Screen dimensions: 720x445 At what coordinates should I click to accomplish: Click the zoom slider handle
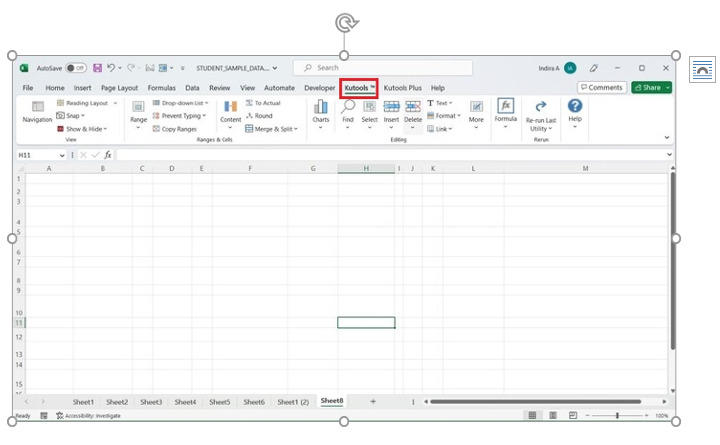[x=617, y=416]
